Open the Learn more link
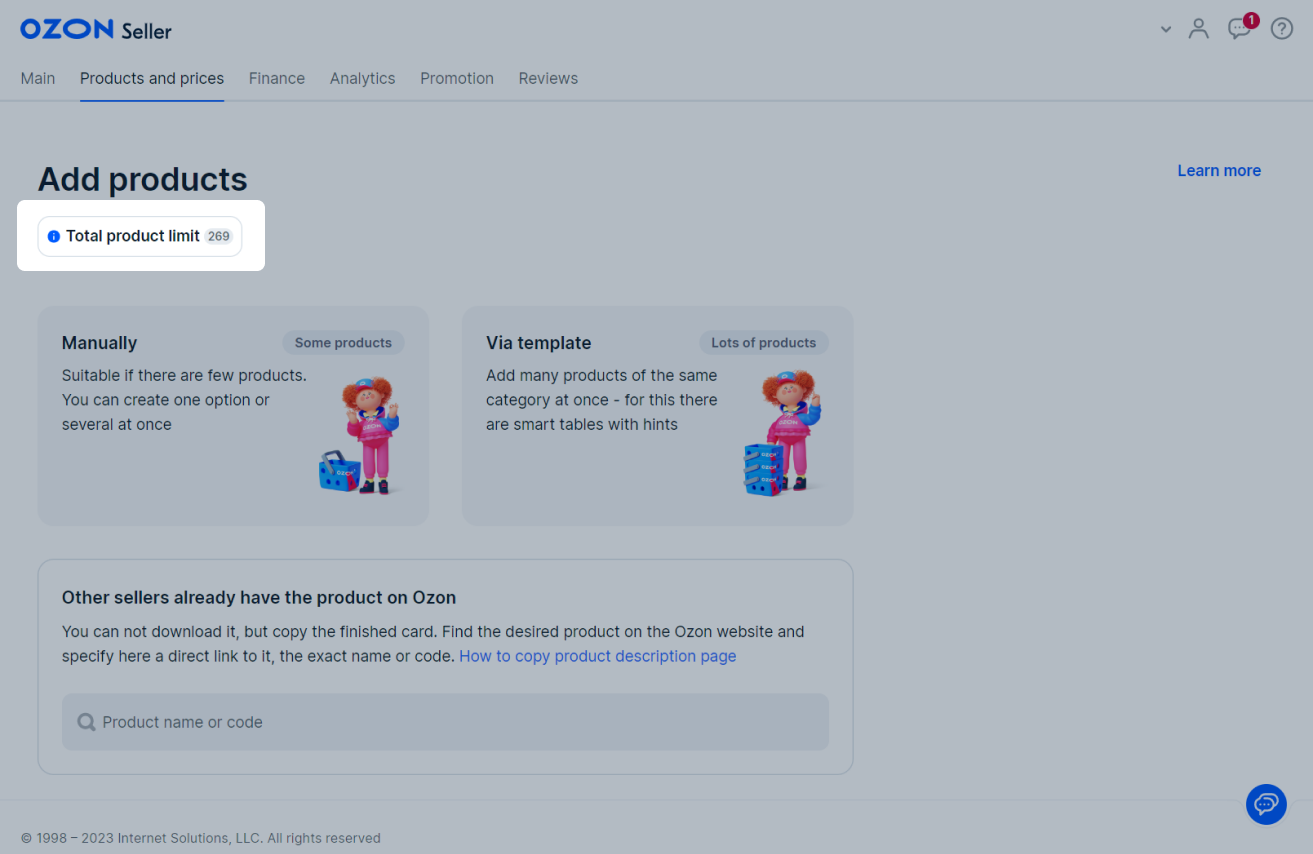Image resolution: width=1313 pixels, height=854 pixels. click(x=1218, y=170)
